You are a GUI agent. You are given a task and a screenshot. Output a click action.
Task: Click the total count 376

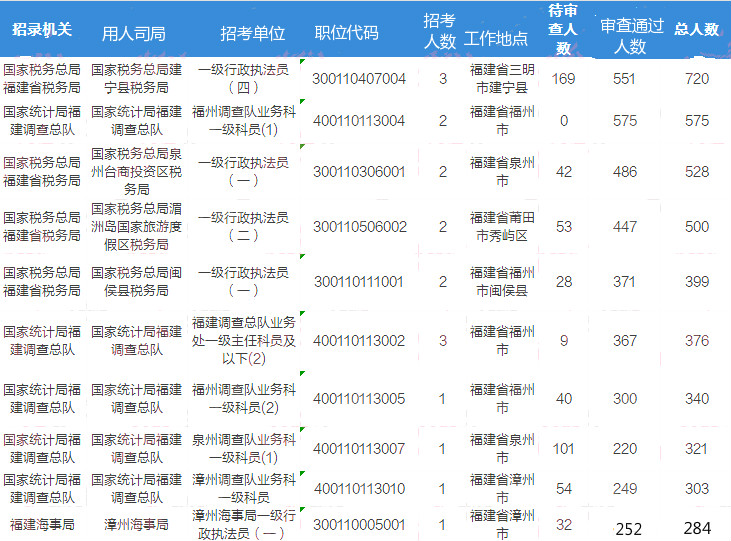tap(697, 340)
